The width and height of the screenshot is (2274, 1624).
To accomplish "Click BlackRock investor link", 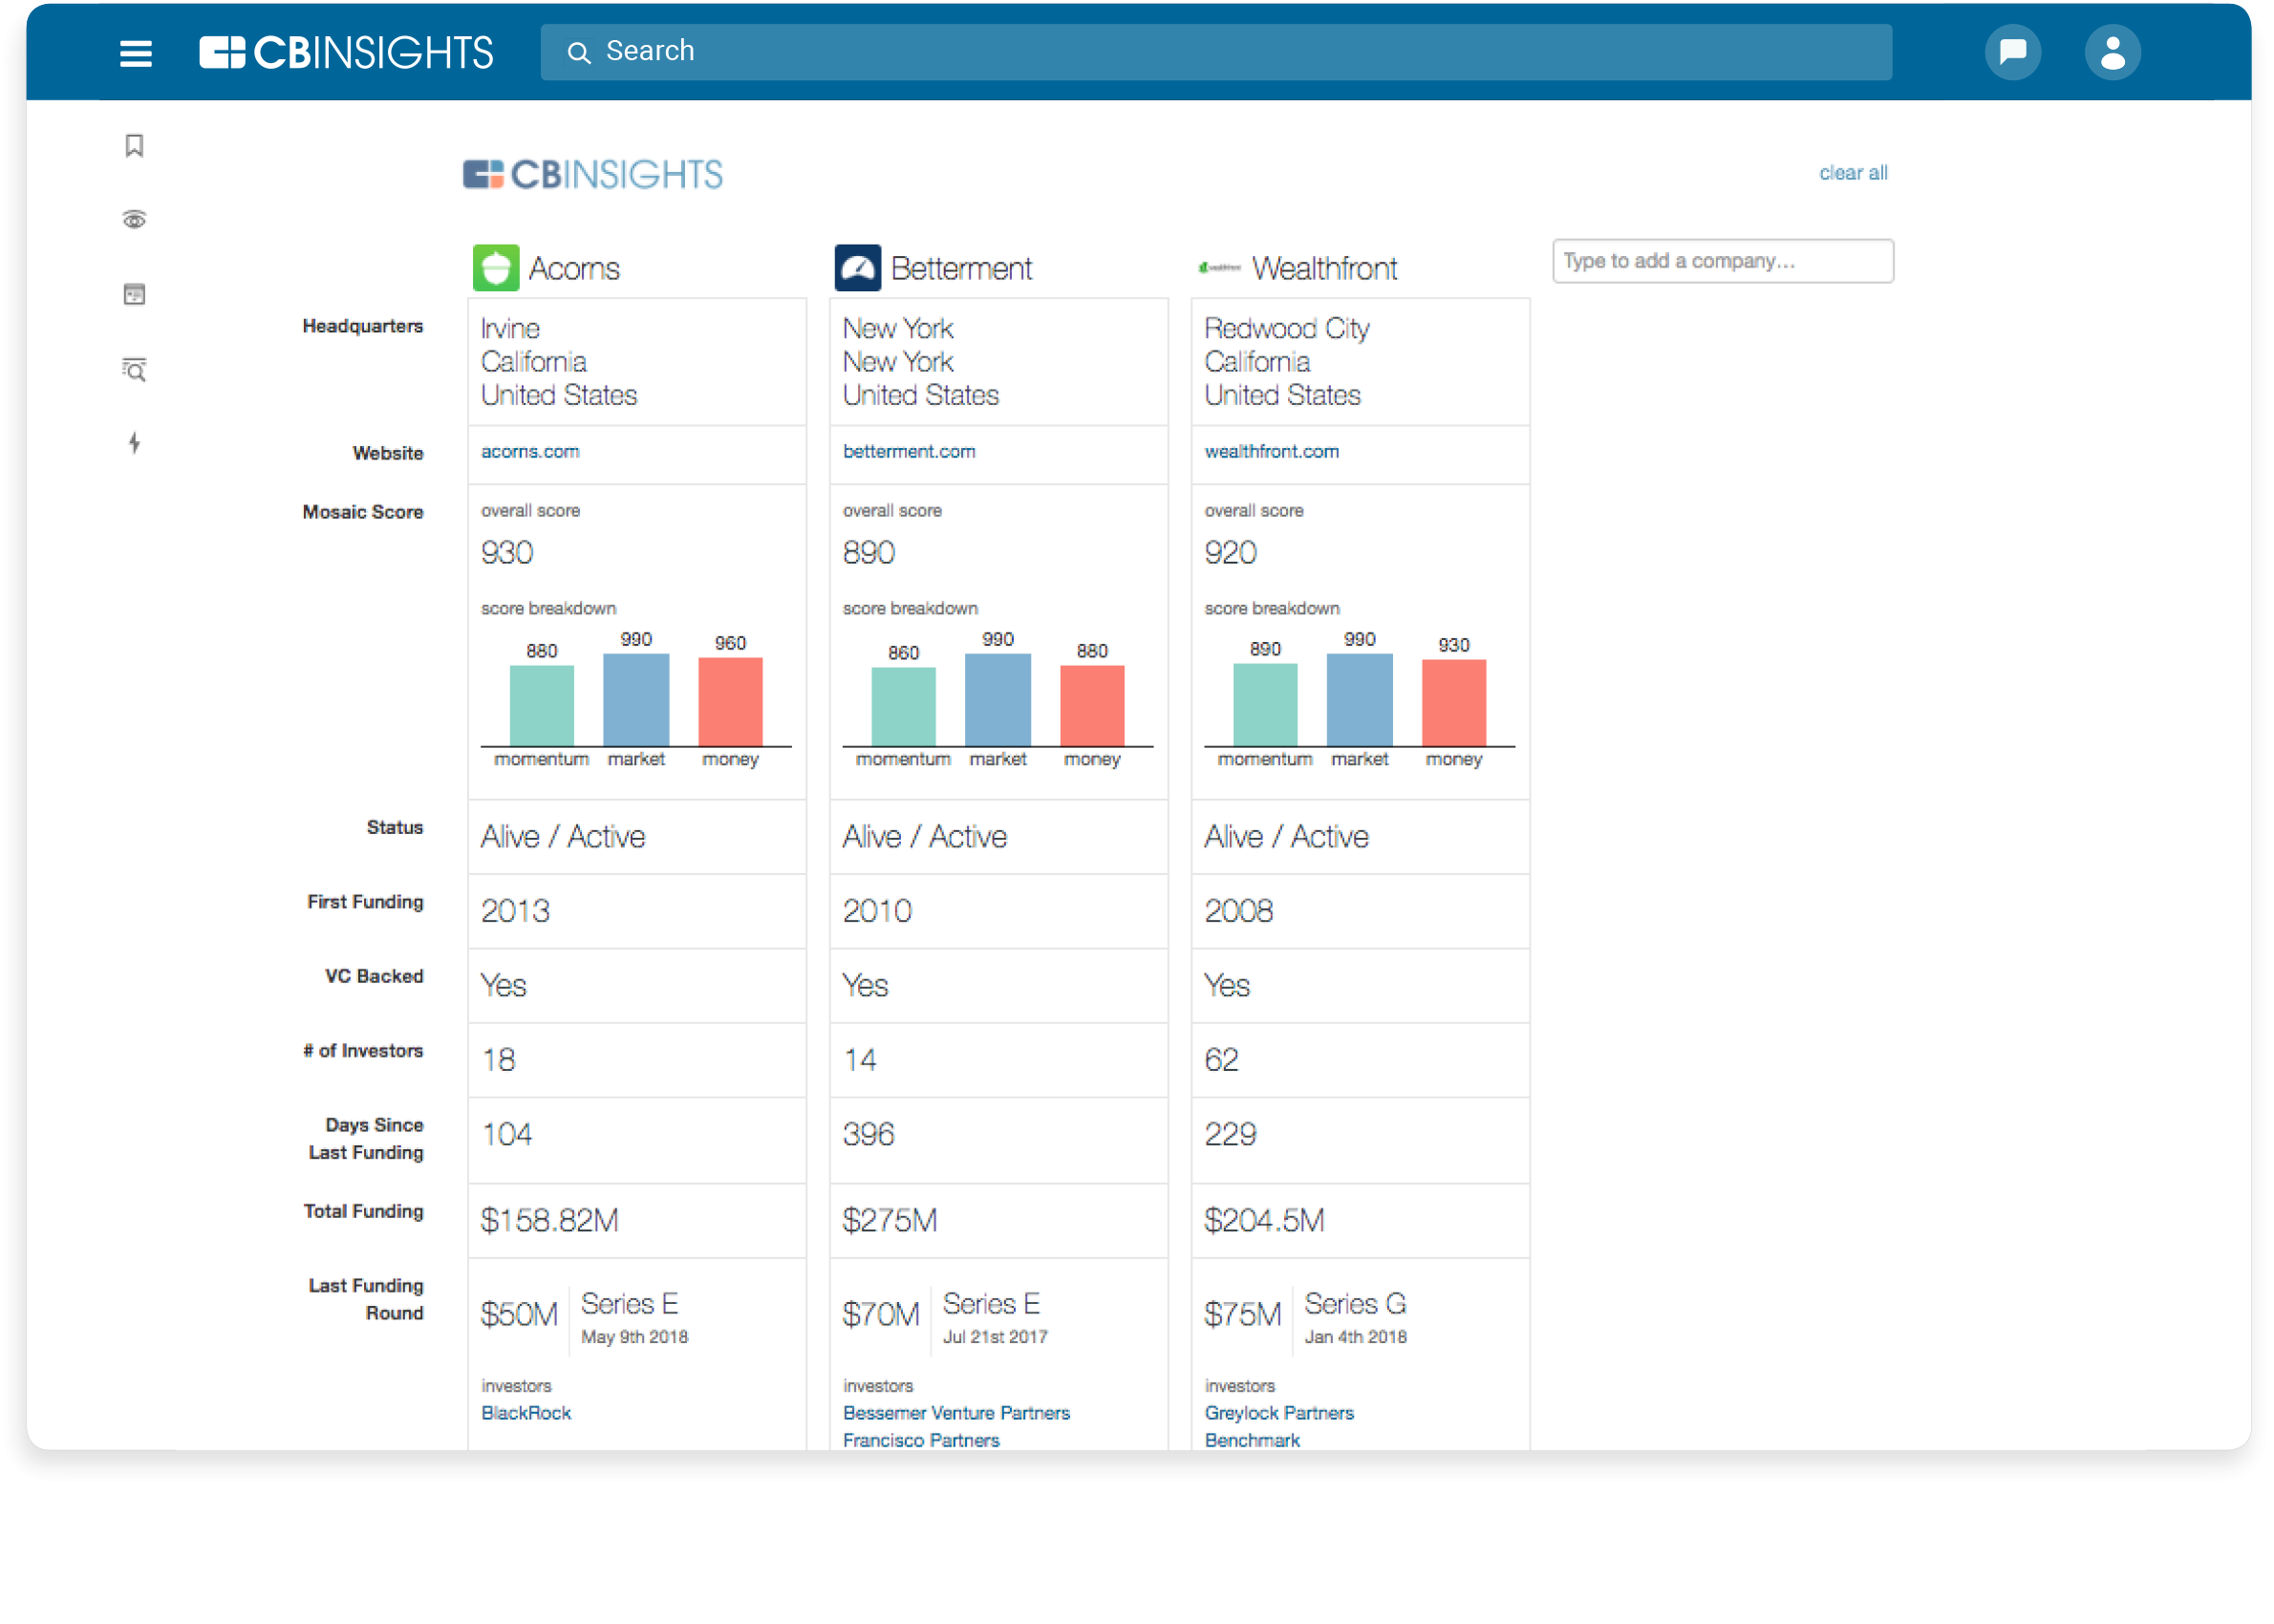I will pyautogui.click(x=526, y=1413).
